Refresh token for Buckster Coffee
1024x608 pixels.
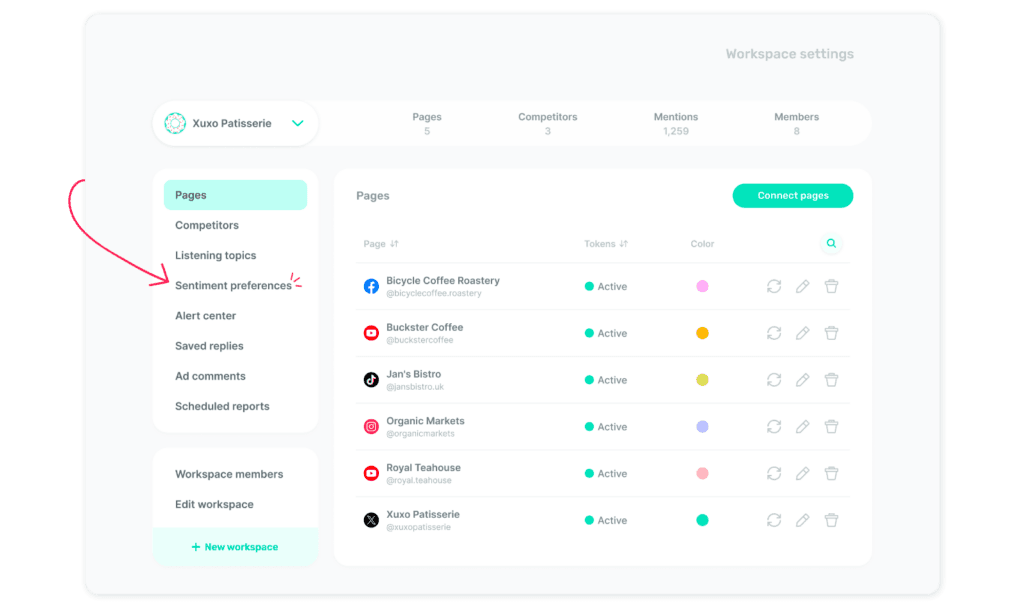(774, 333)
